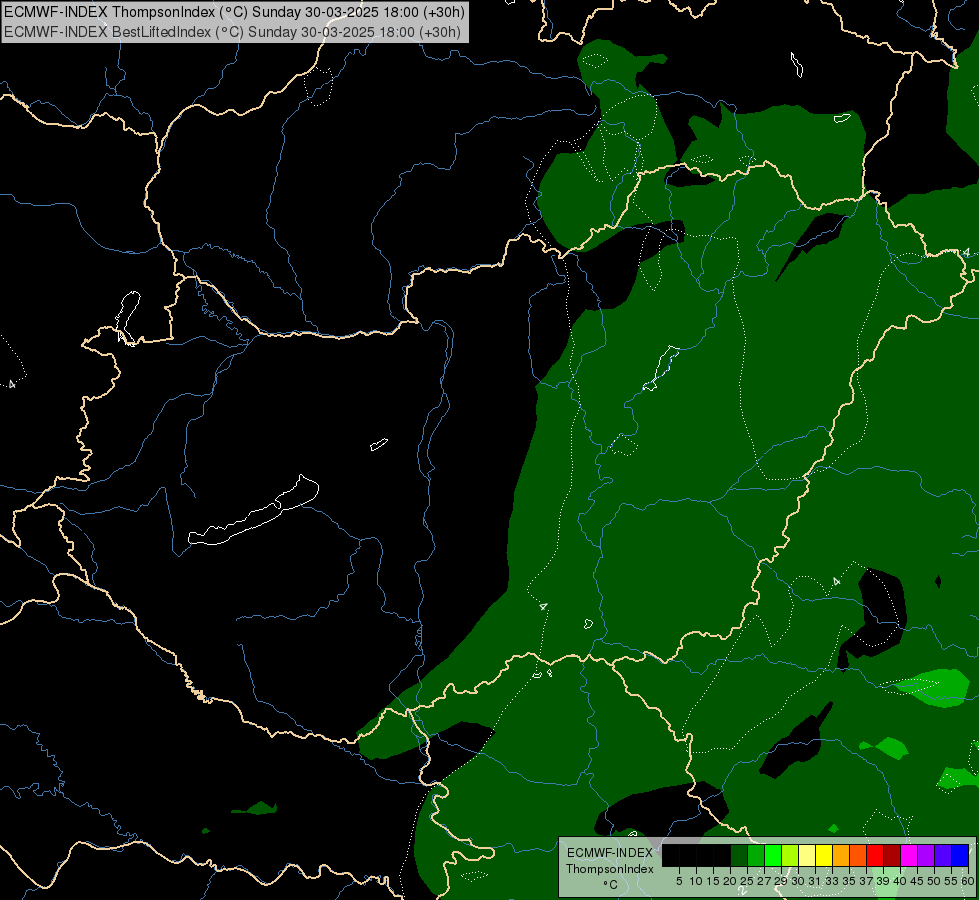Select the °C unit label in legend
The image size is (979, 900).
click(611, 884)
